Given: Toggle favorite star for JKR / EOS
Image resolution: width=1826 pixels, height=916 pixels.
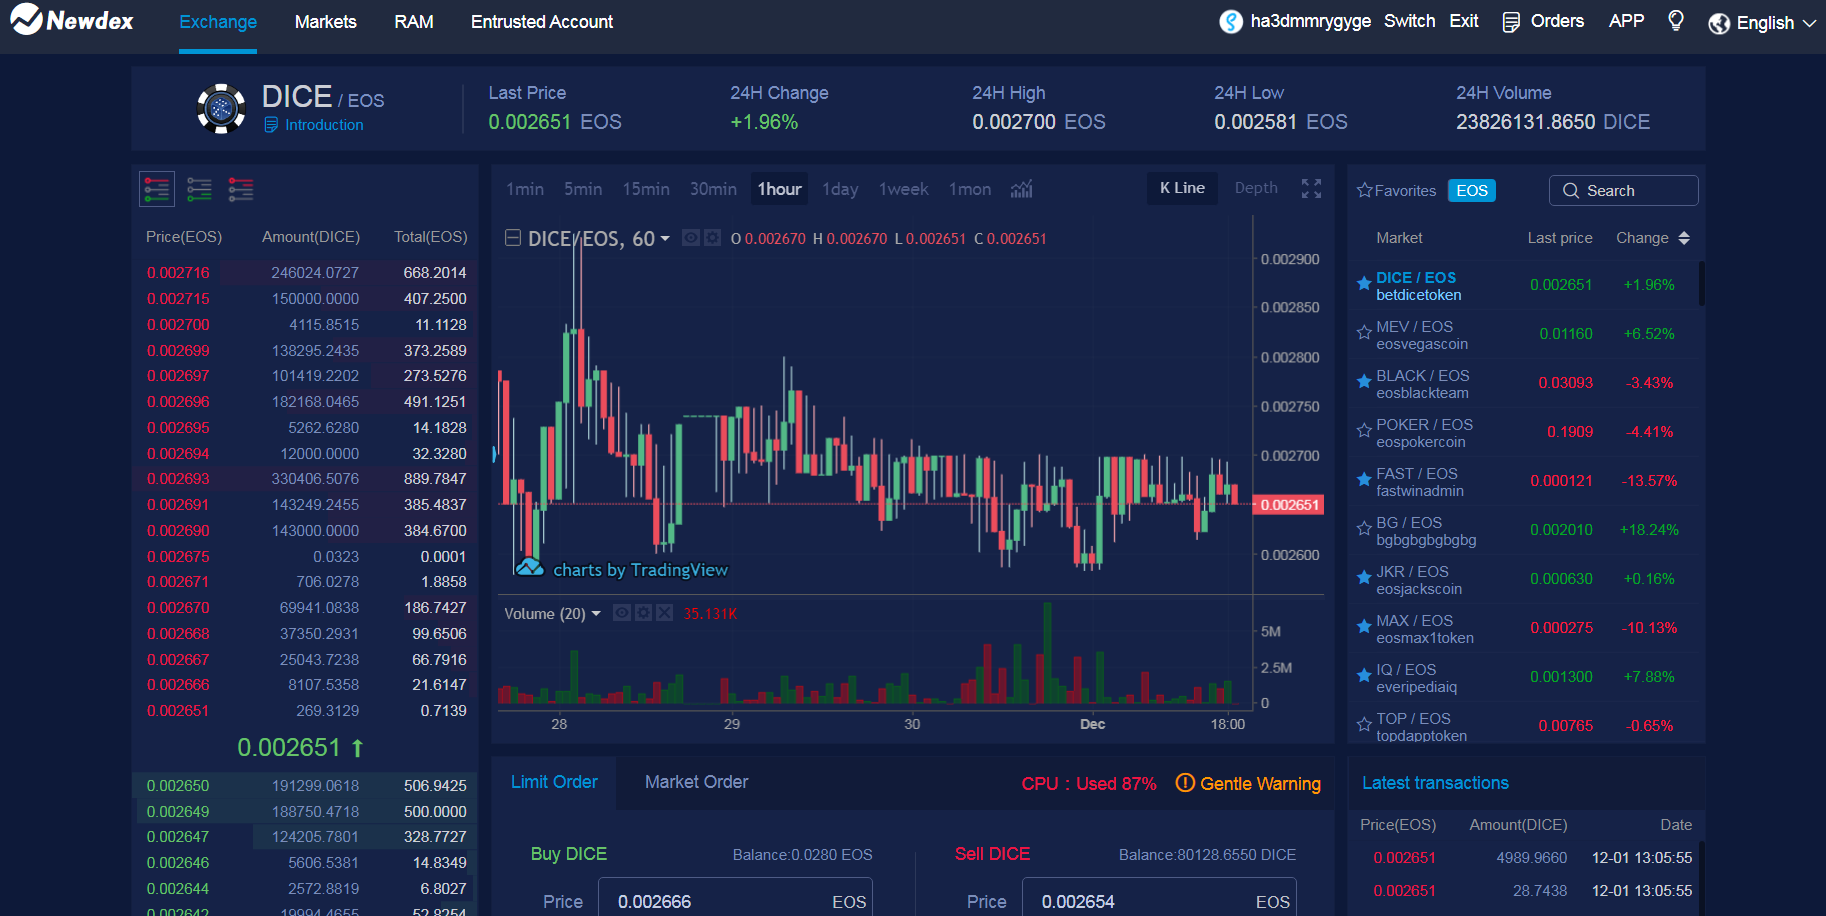Looking at the screenshot, I should pyautogui.click(x=1364, y=578).
